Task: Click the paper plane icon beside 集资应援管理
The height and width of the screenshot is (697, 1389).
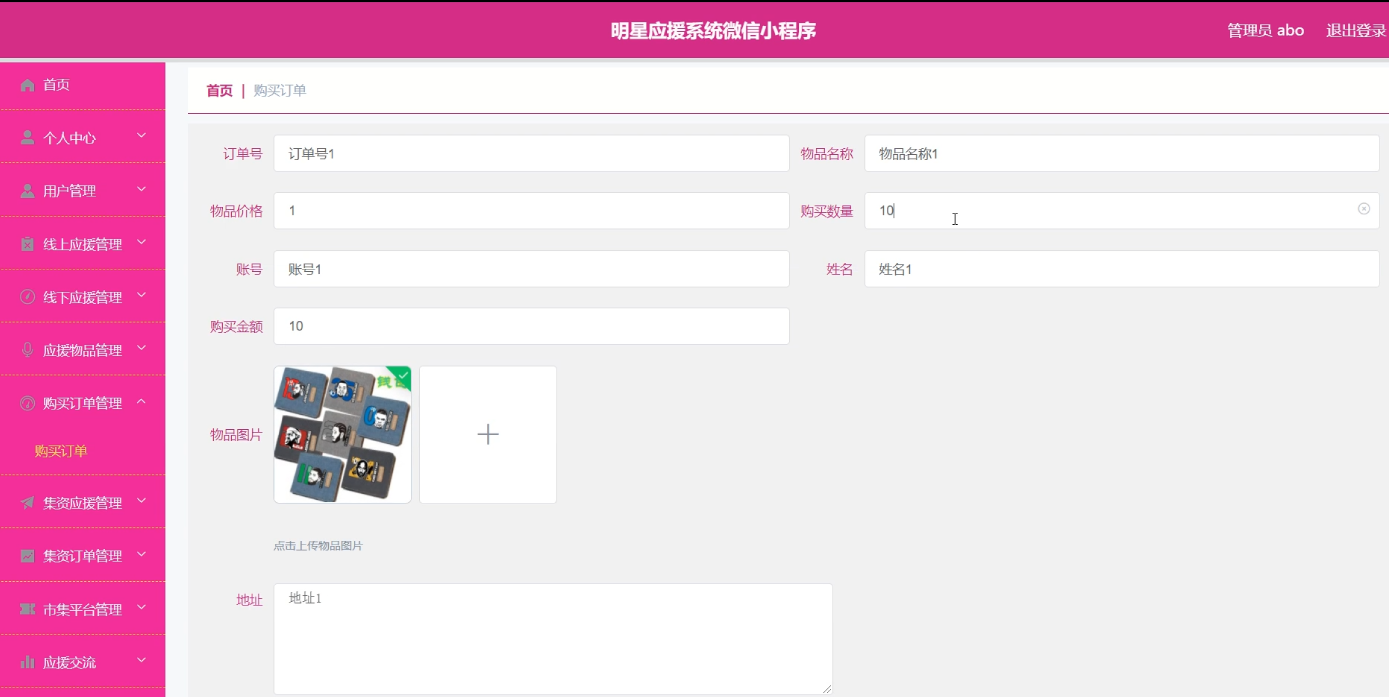Action: tap(27, 503)
